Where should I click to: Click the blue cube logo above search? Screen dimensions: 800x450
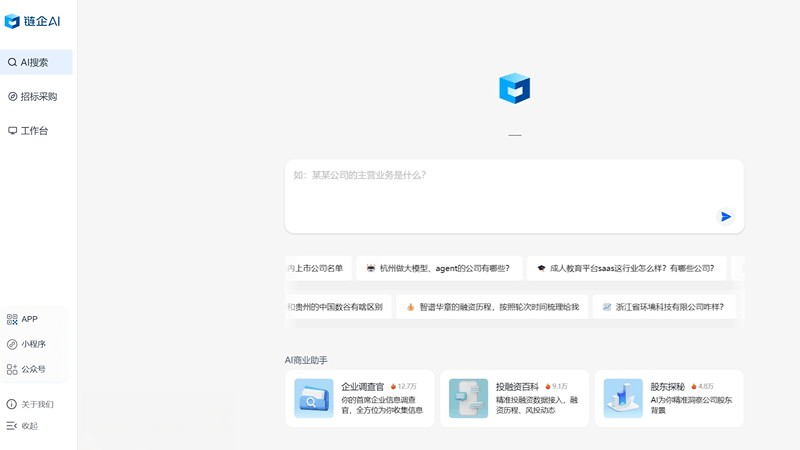[x=514, y=88]
